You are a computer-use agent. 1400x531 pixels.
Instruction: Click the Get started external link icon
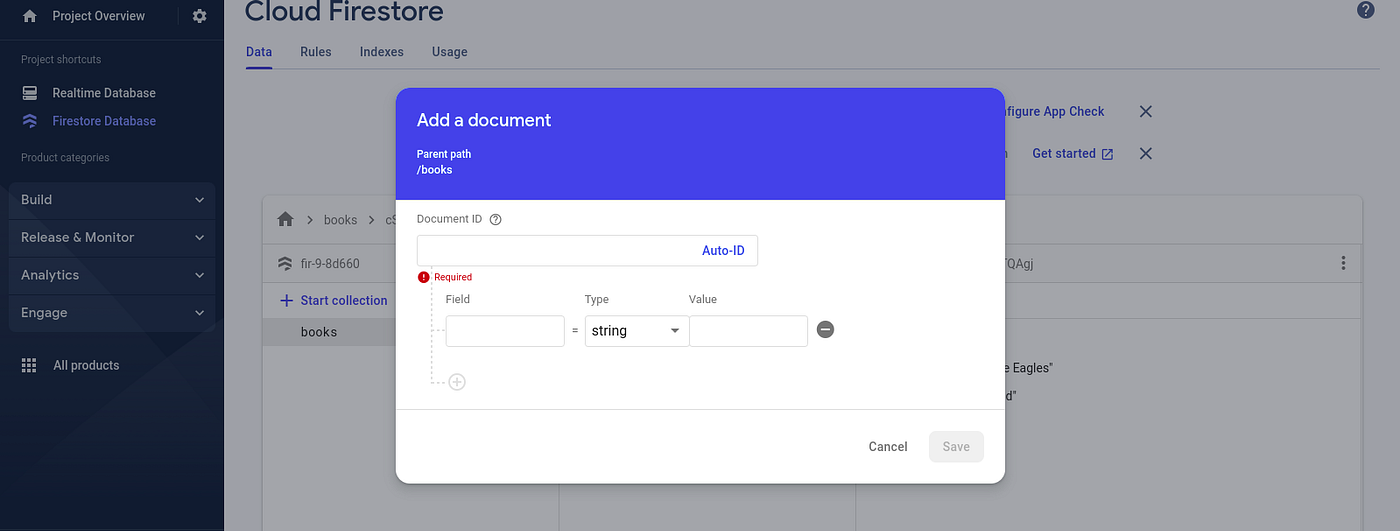[1107, 154]
